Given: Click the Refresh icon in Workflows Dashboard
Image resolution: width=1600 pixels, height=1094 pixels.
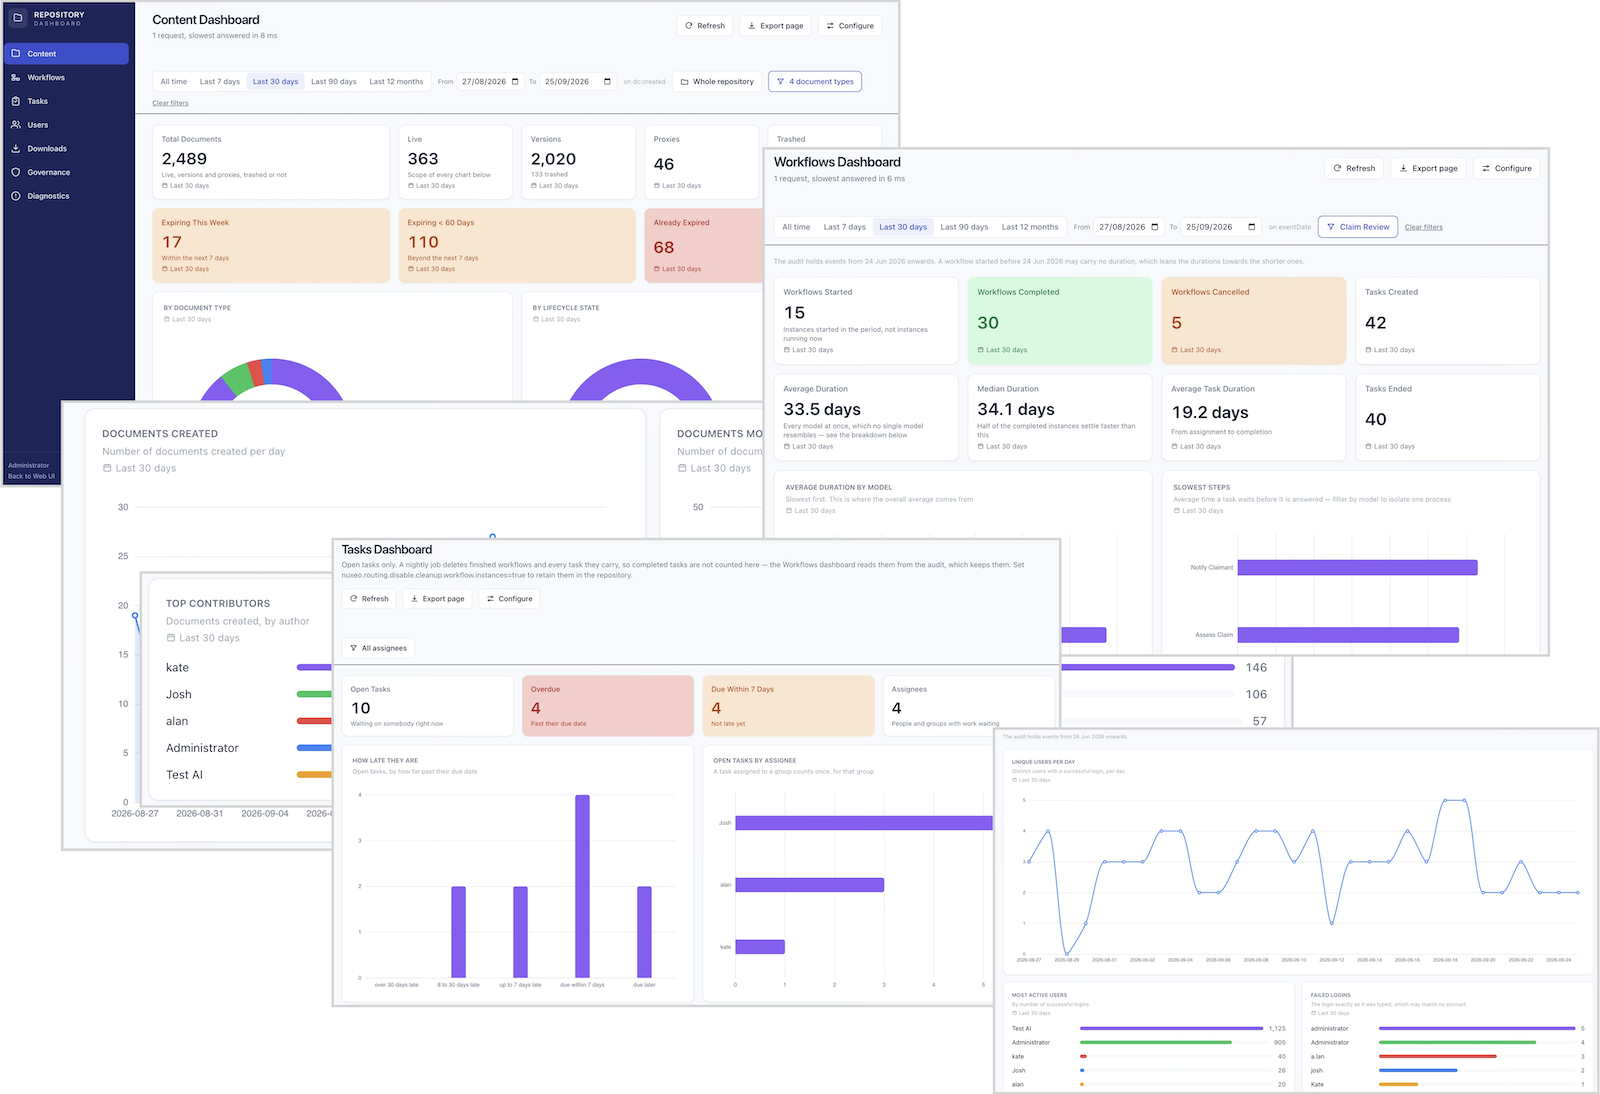Looking at the screenshot, I should (1338, 168).
